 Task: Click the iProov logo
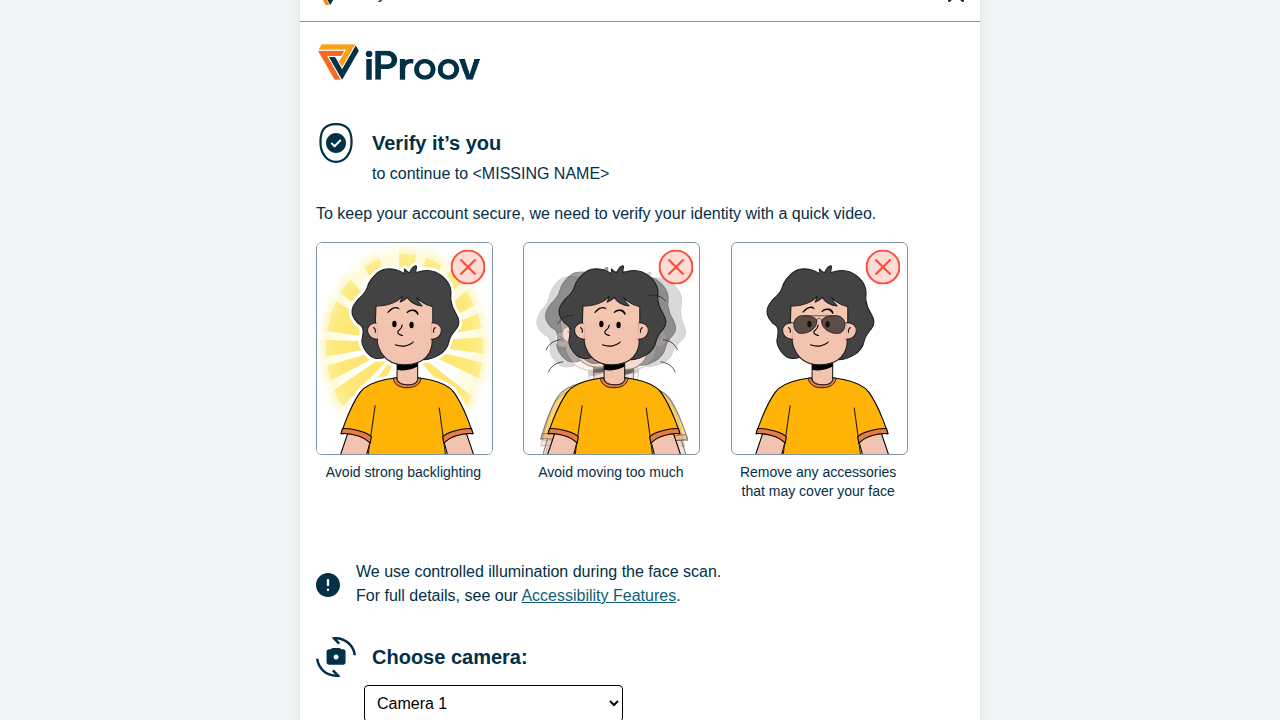pos(399,63)
